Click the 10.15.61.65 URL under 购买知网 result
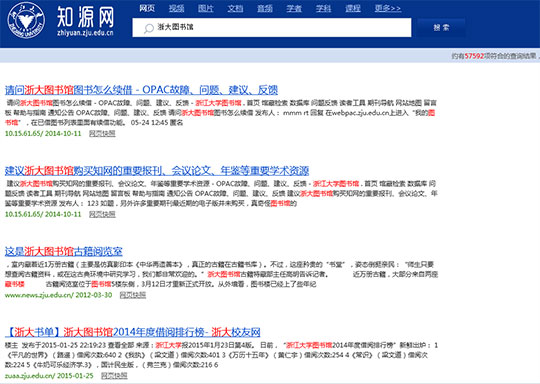Screen dimensions: 540x384 [43, 214]
